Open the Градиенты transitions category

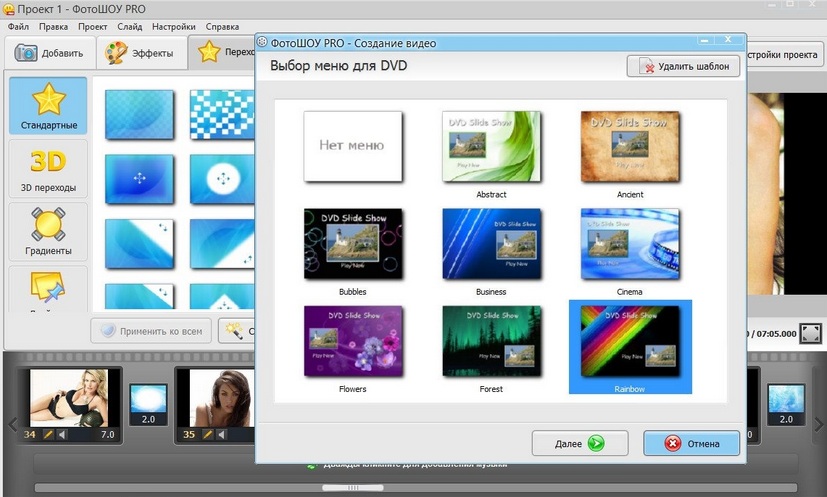(x=48, y=230)
